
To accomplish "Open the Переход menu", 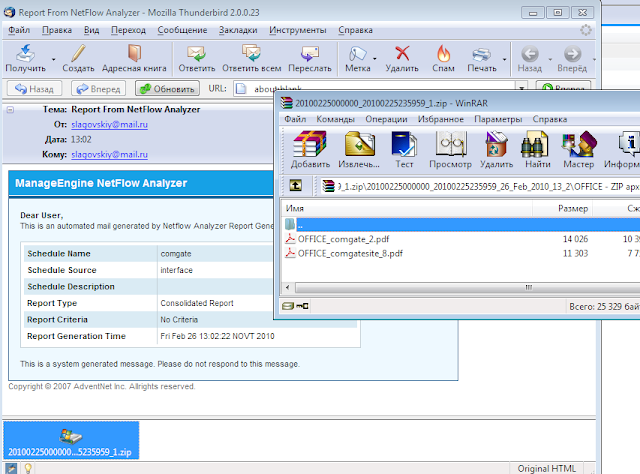I will pyautogui.click(x=128, y=30).
